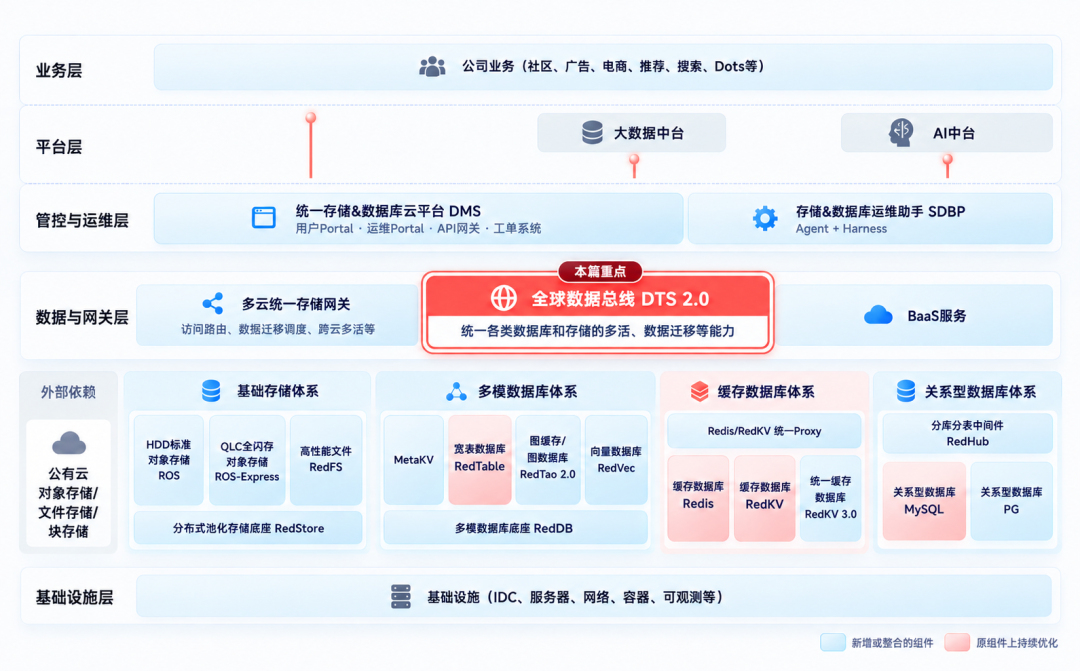This screenshot has width=1080, height=671.
Task: Click the 宽表数据库 RedTable box
Action: pyautogui.click(x=479, y=460)
